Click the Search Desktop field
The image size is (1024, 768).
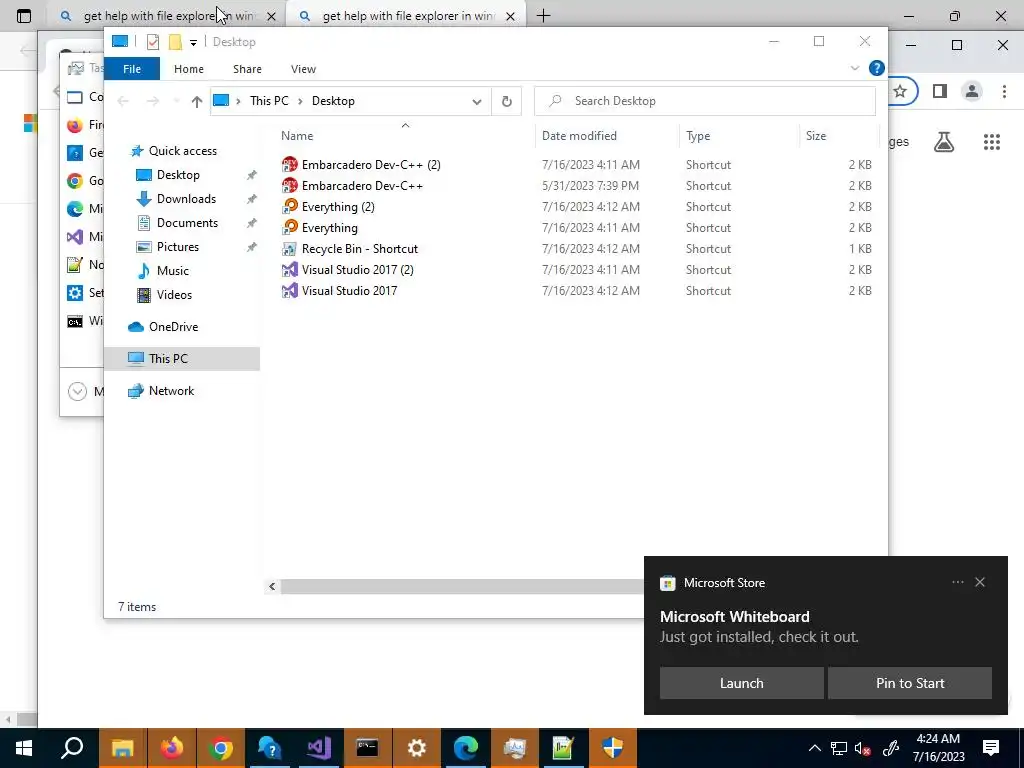(705, 101)
